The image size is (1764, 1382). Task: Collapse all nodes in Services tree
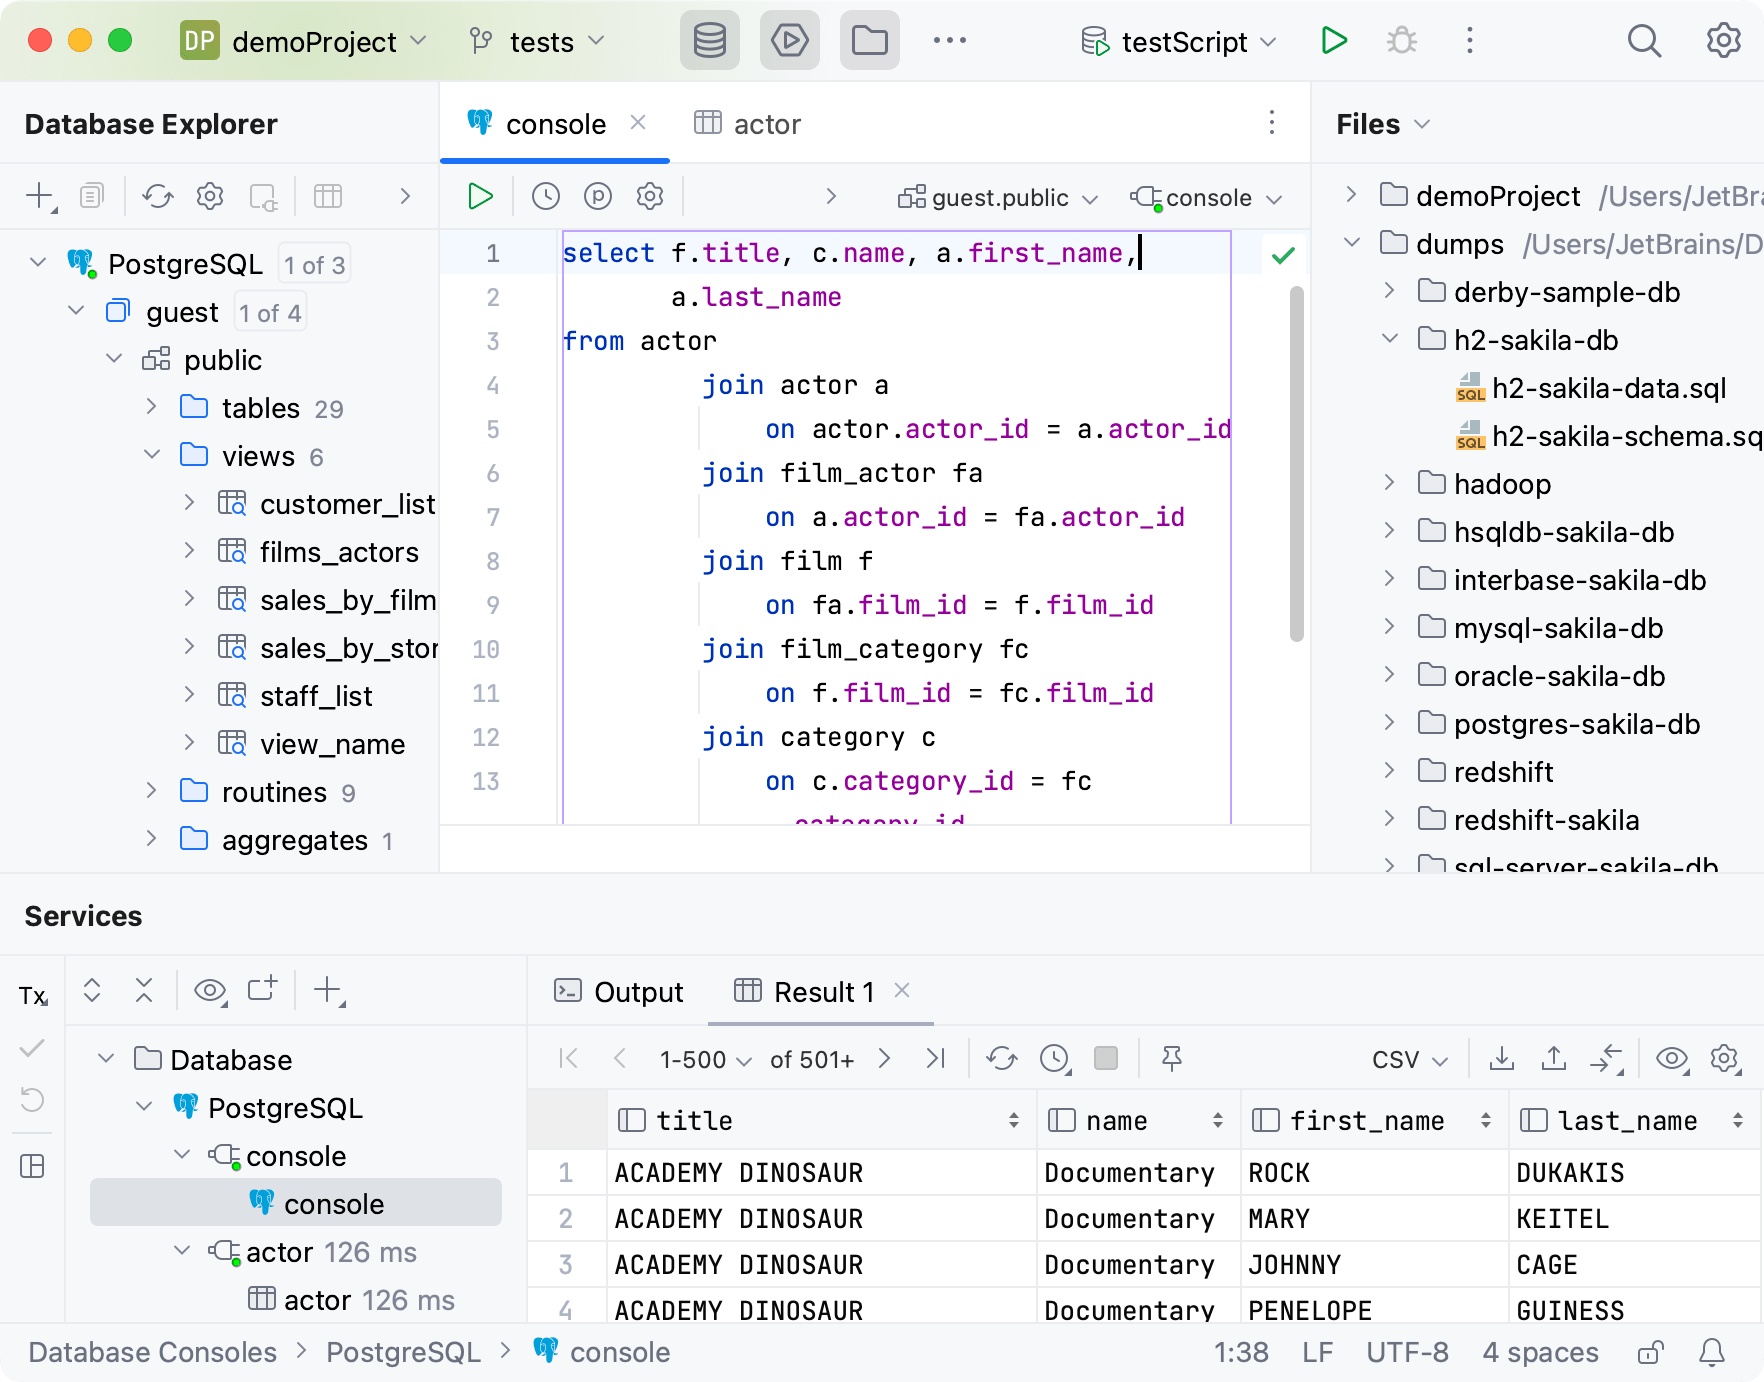point(144,990)
